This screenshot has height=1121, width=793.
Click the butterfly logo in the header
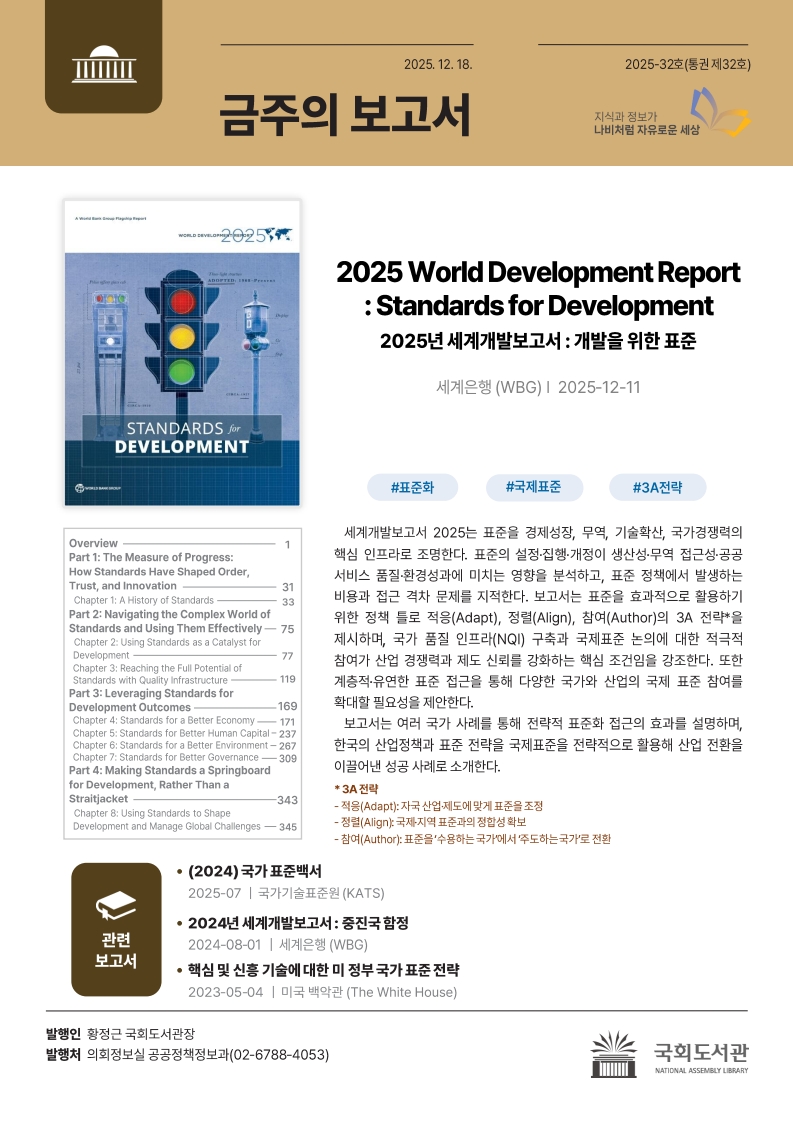coord(719,110)
